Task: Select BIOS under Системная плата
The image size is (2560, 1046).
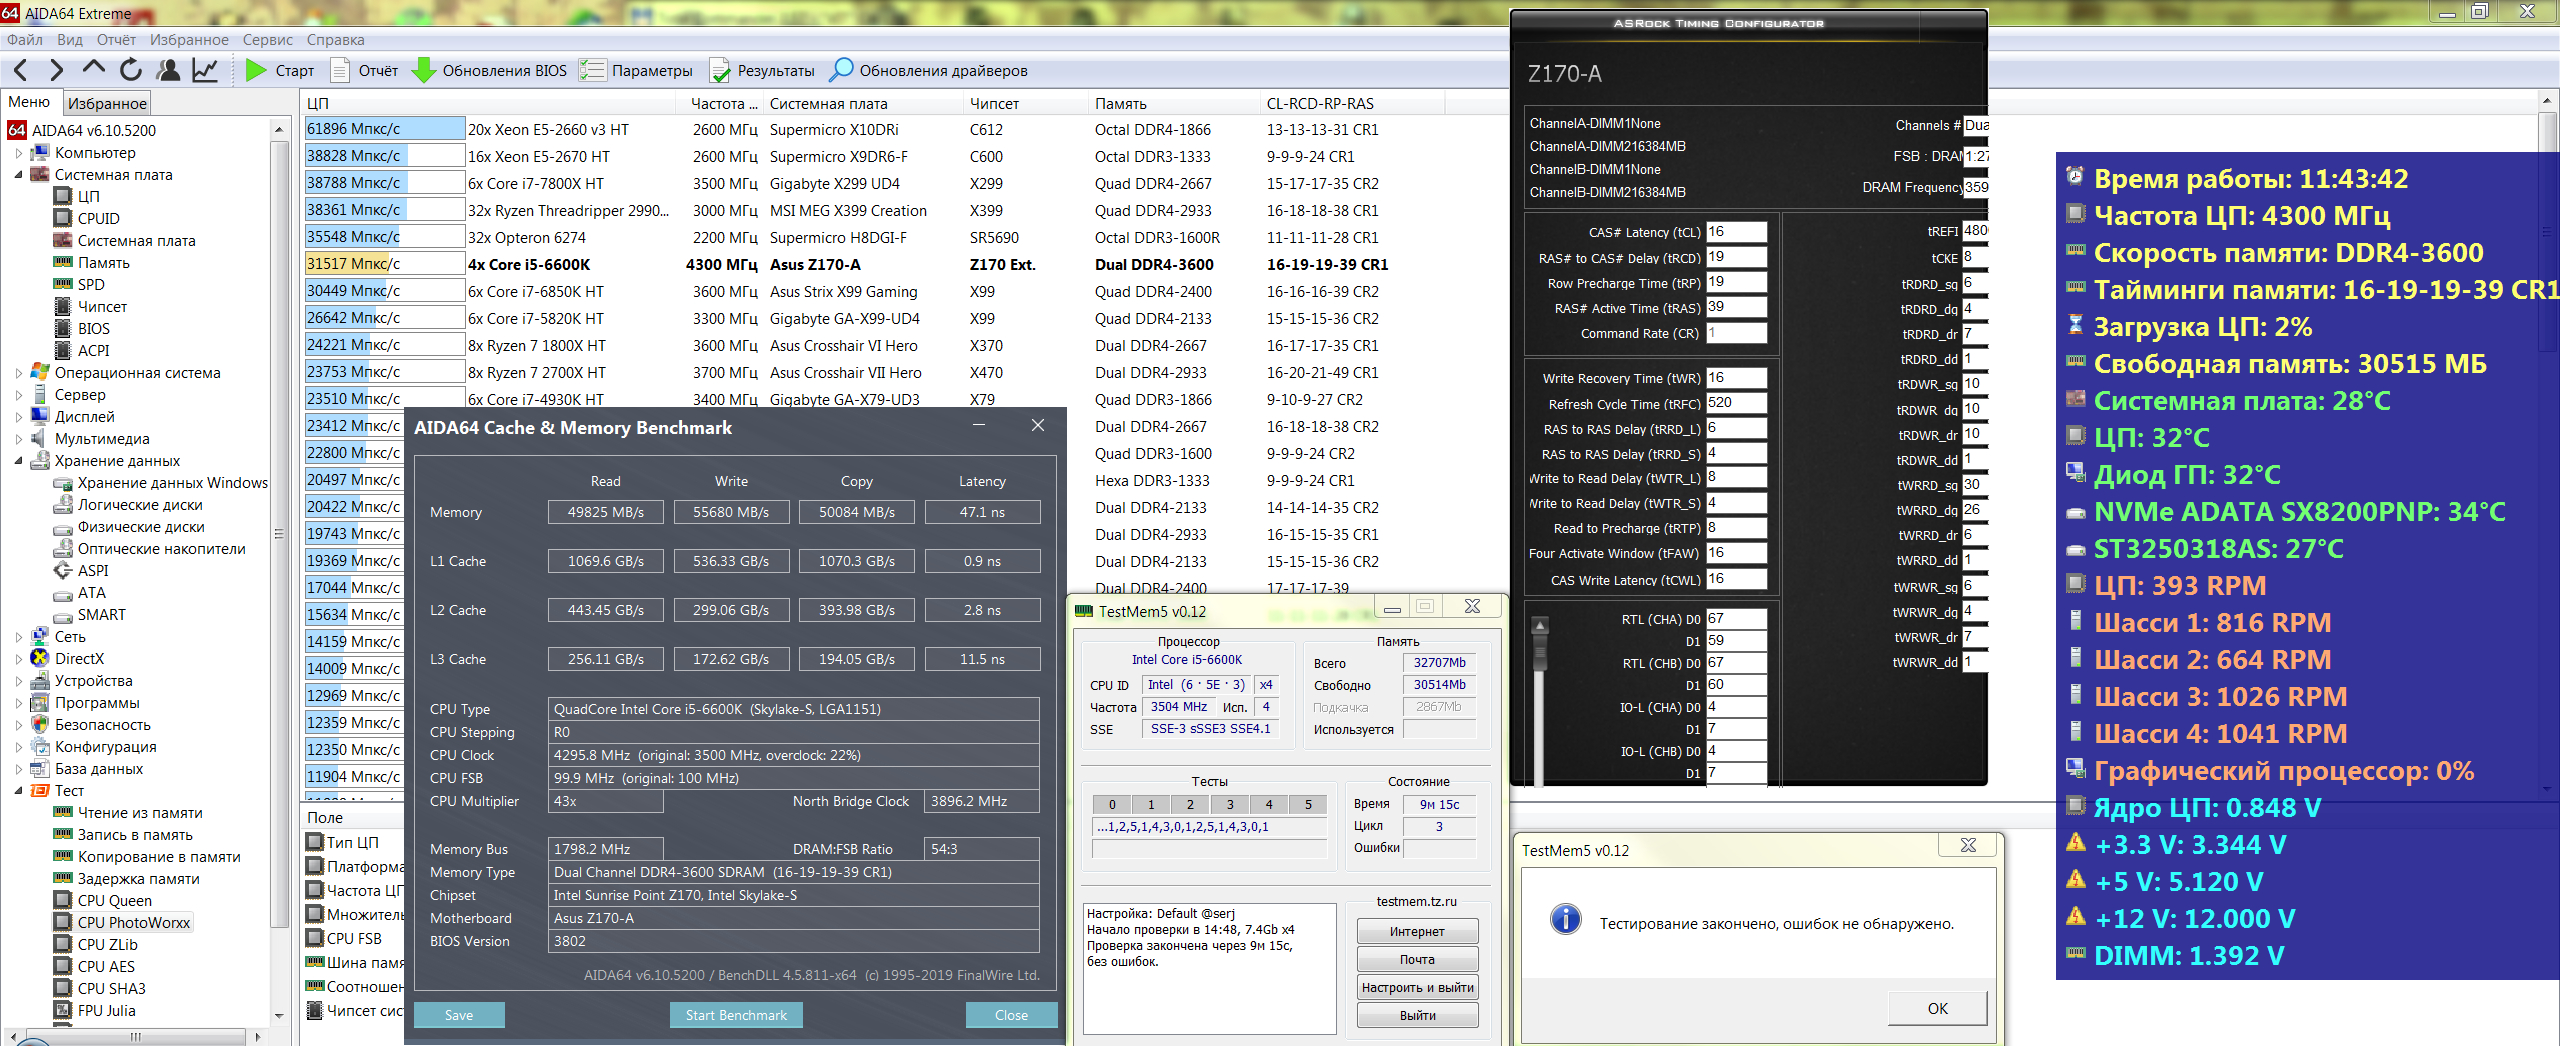Action: [94, 329]
